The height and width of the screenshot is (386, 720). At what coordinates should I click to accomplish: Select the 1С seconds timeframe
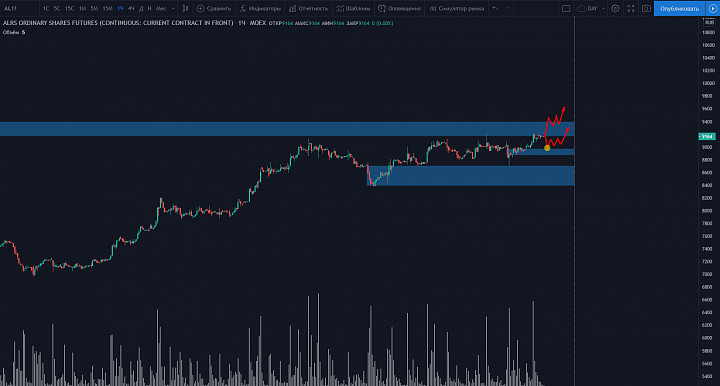46,8
